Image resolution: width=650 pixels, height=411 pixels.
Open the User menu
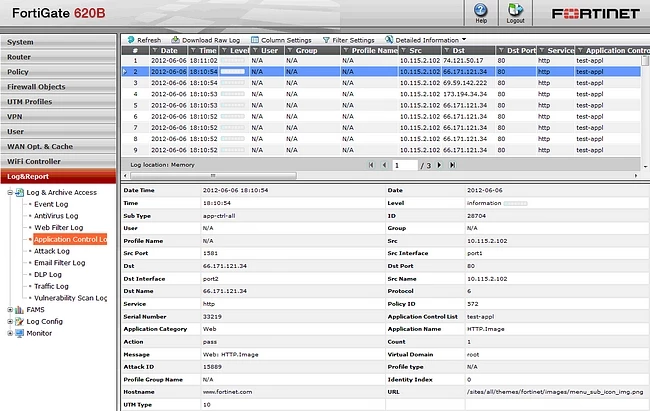click(x=58, y=131)
